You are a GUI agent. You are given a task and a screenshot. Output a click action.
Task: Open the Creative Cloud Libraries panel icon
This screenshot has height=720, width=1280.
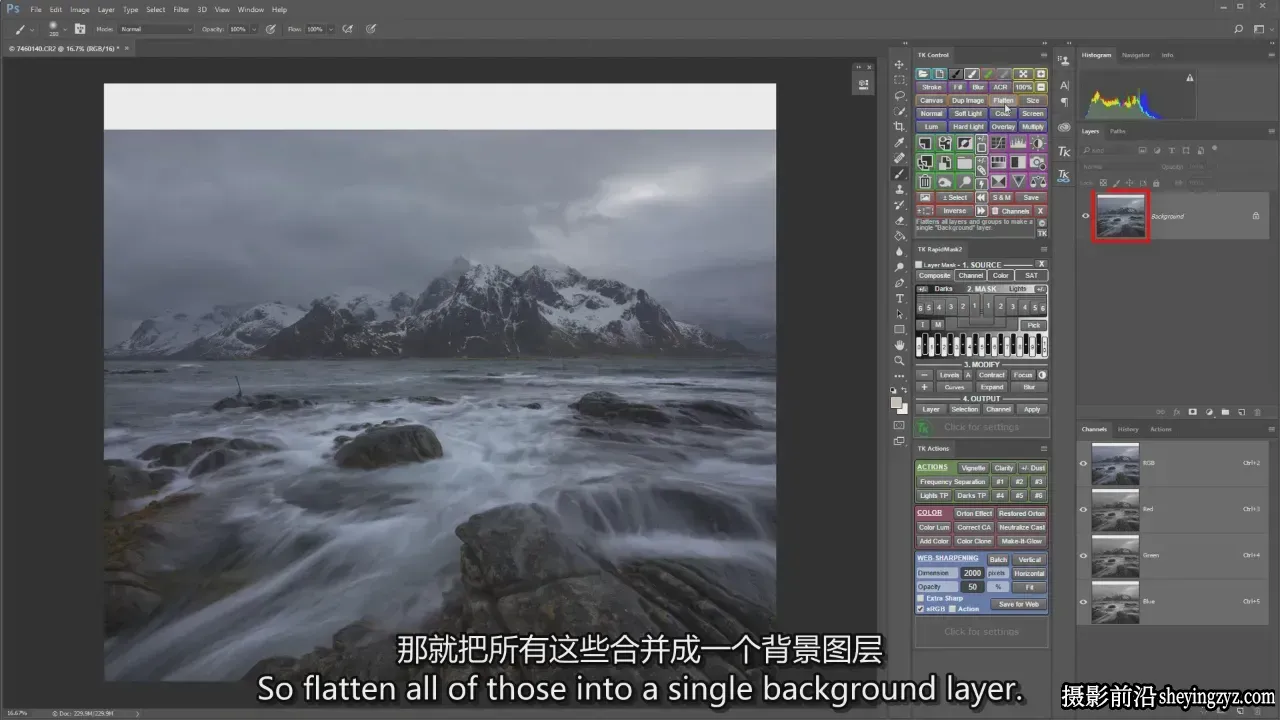click(x=1064, y=127)
